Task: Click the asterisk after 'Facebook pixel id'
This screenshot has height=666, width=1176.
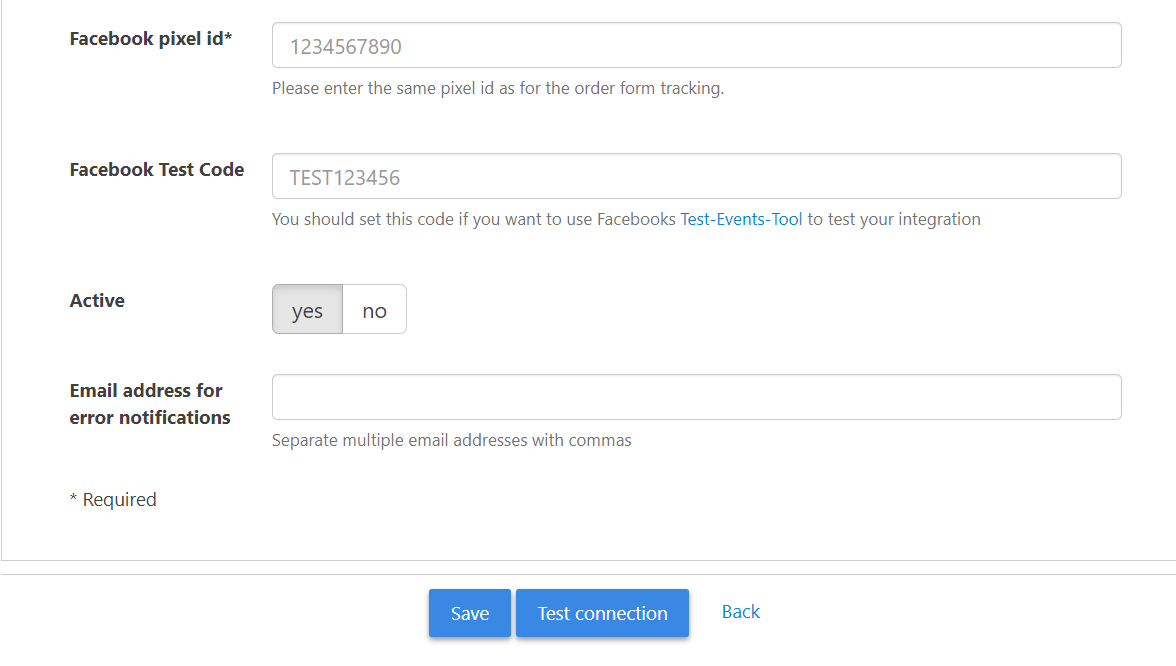Action: tap(228, 39)
